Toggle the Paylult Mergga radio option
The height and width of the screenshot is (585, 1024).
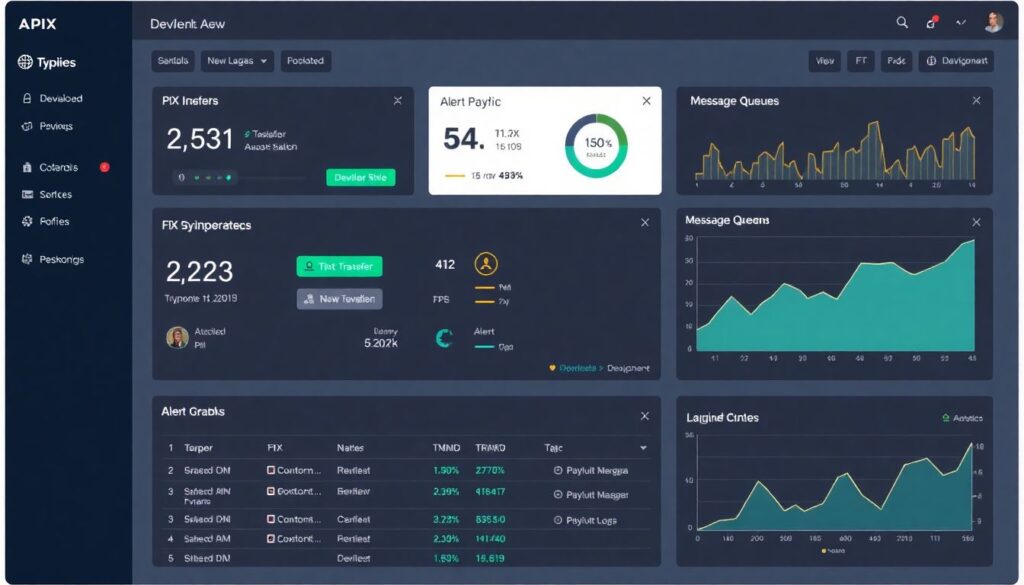(x=558, y=470)
